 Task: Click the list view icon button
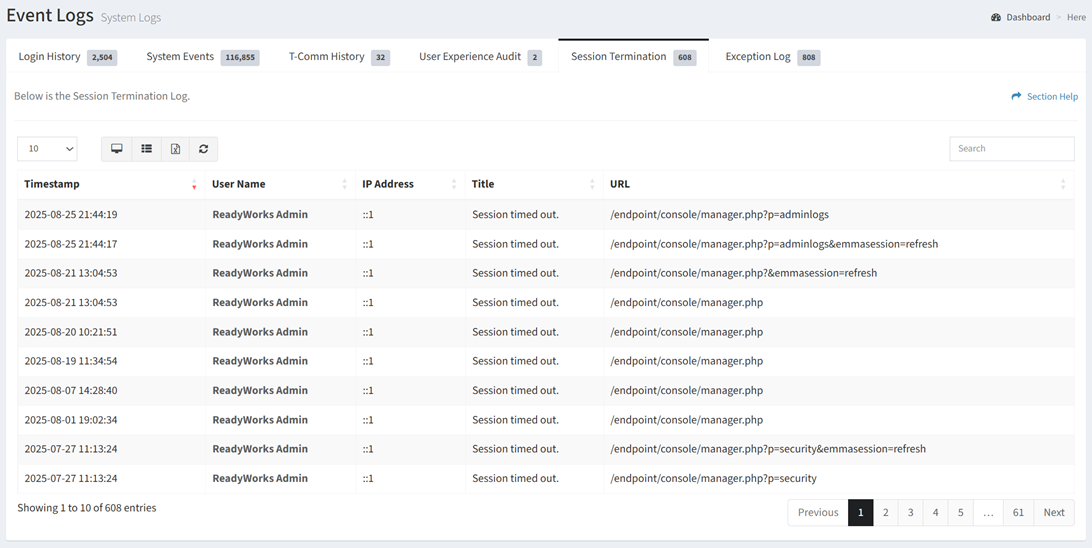coord(146,149)
